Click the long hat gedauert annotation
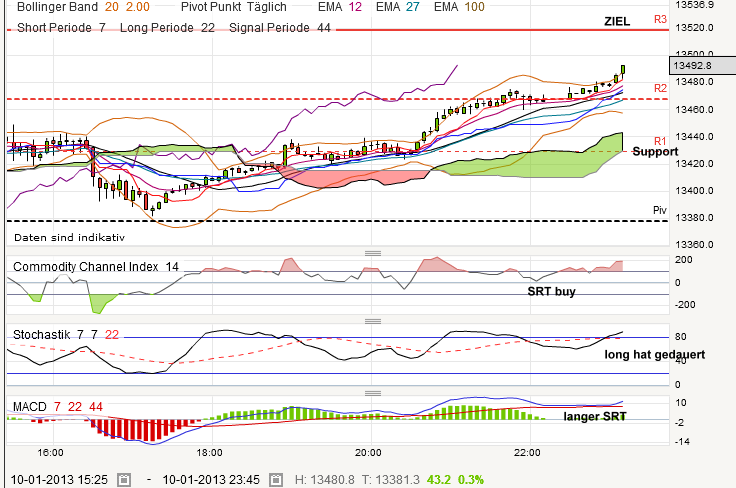The height and width of the screenshot is (488, 736). [x=654, y=354]
